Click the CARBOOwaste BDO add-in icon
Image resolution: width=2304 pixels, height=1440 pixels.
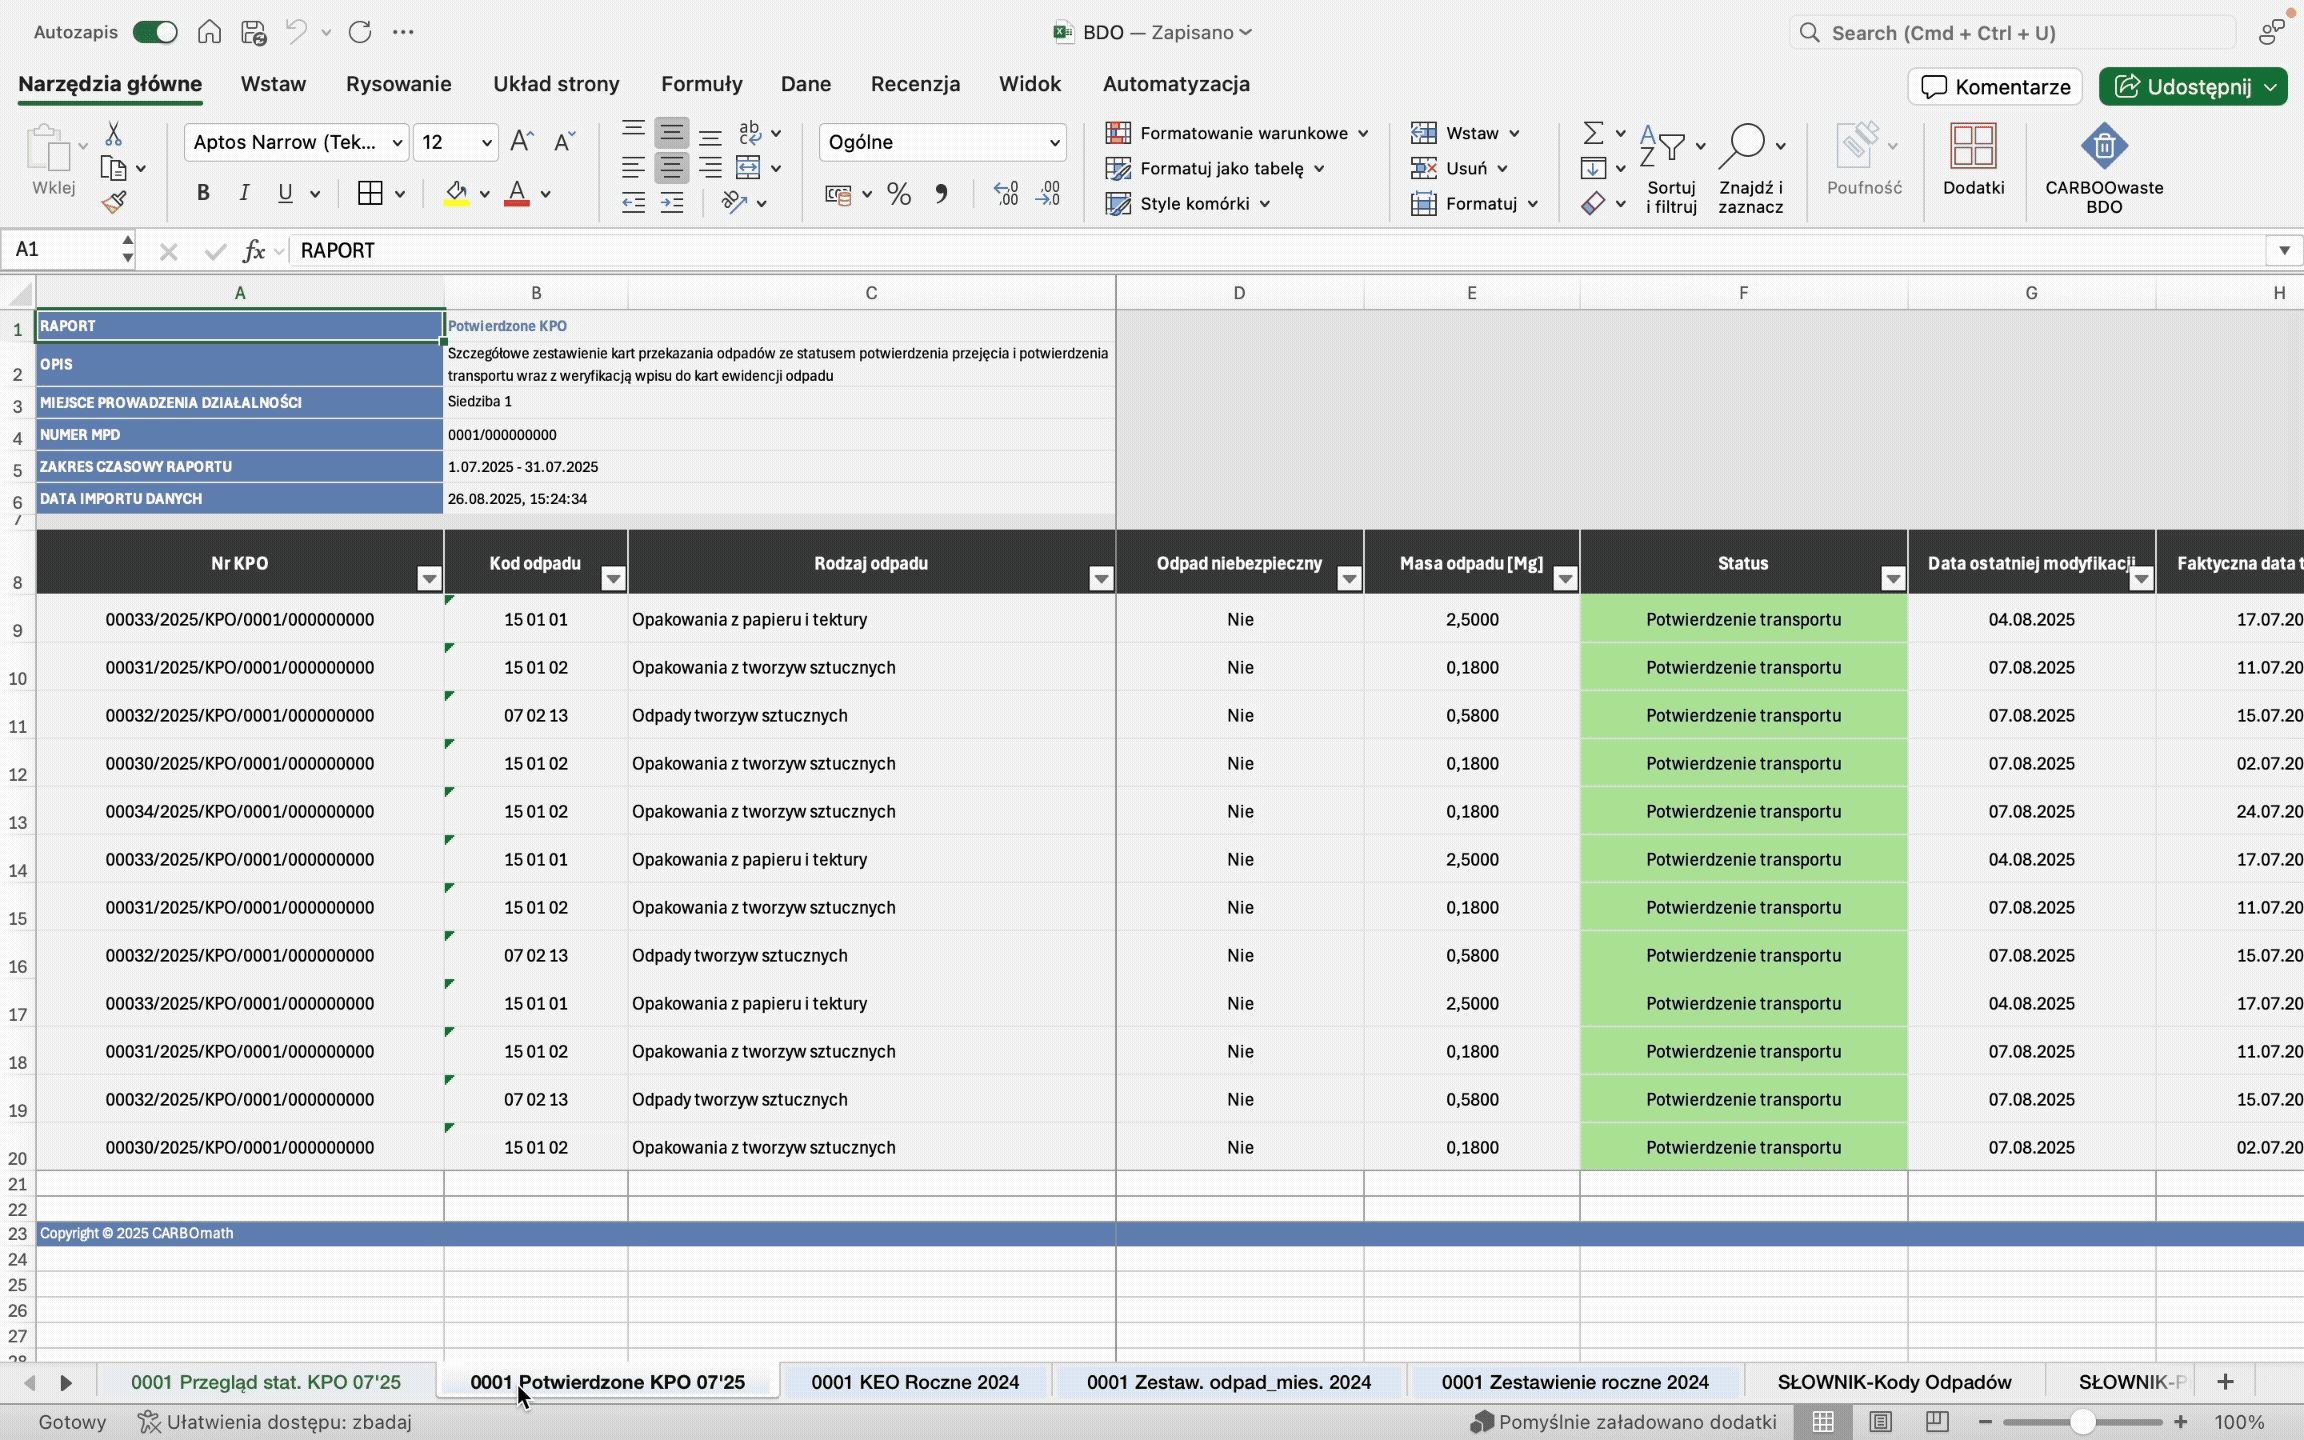[2103, 147]
